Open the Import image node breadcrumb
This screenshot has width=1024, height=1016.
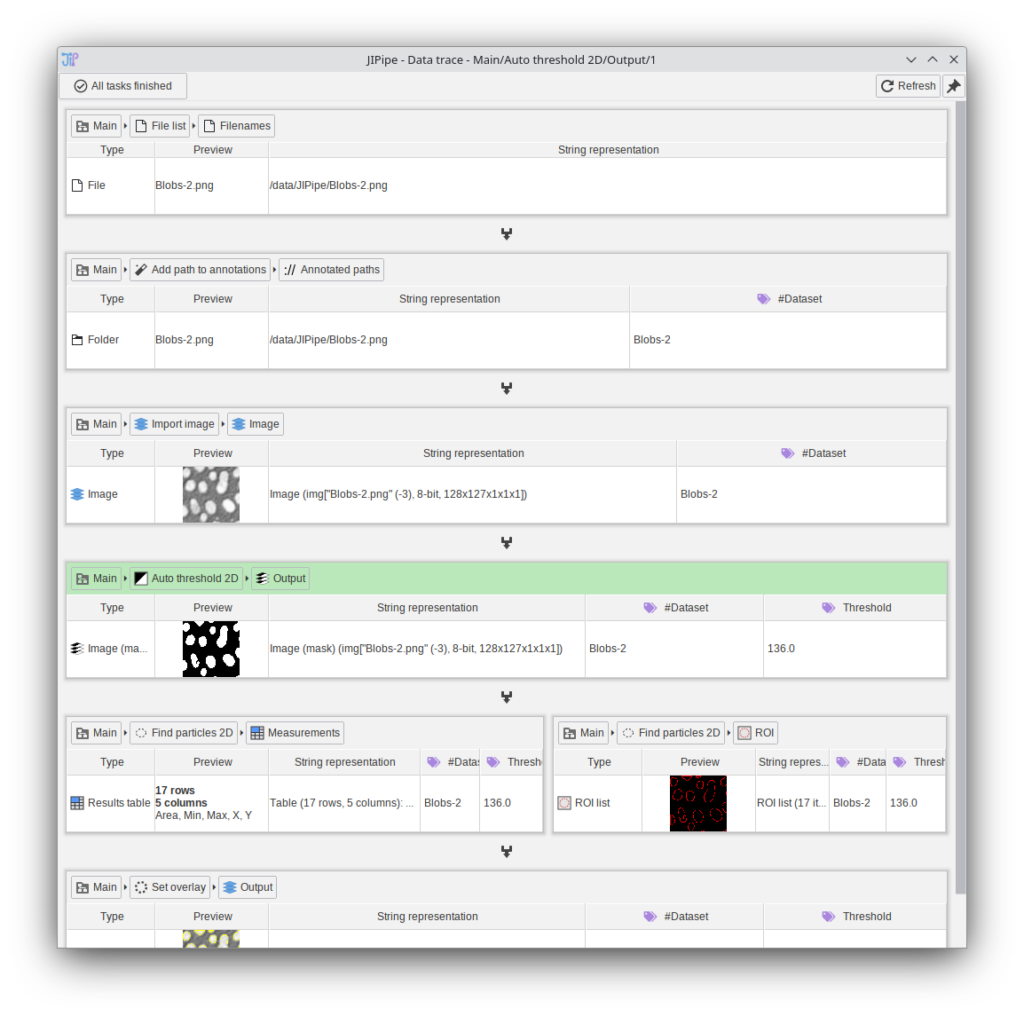[x=174, y=424]
